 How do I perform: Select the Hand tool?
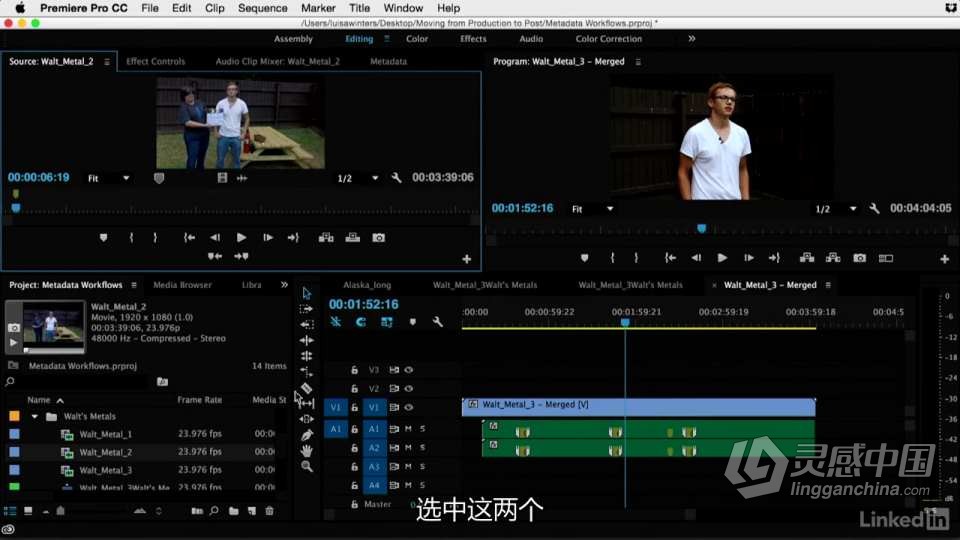click(x=307, y=451)
